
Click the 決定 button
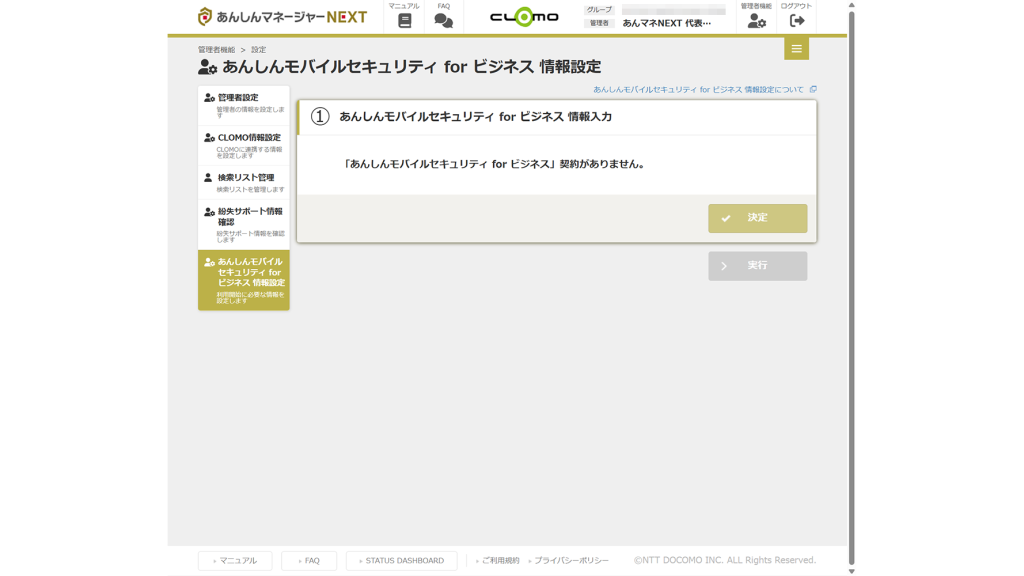758,218
